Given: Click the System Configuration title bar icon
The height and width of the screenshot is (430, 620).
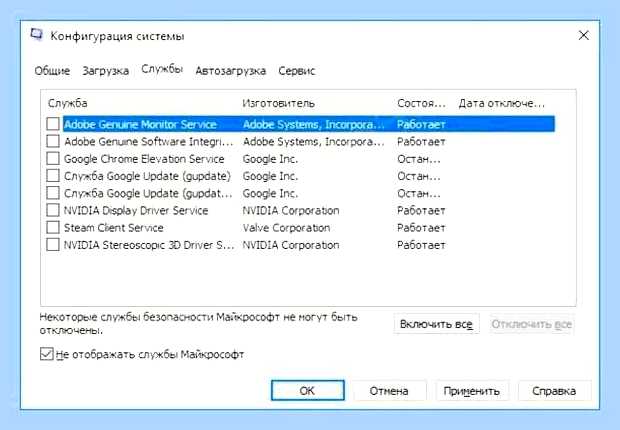Looking at the screenshot, I should click(36, 35).
